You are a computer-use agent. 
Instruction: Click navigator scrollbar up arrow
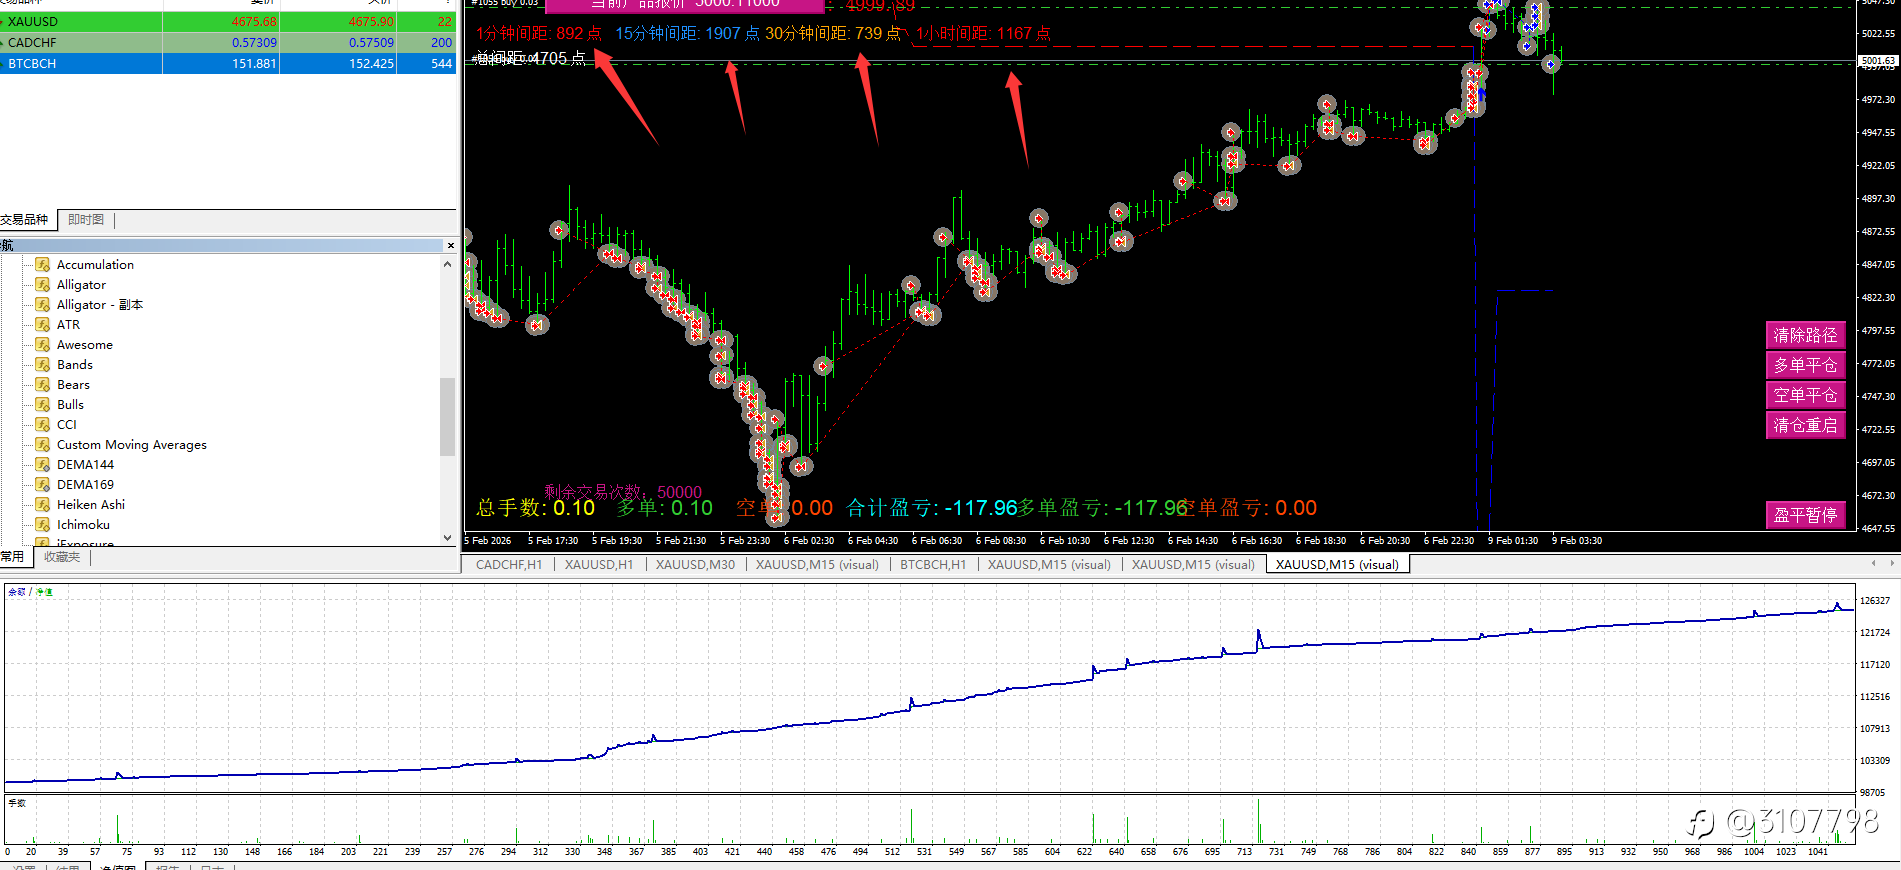pyautogui.click(x=447, y=264)
